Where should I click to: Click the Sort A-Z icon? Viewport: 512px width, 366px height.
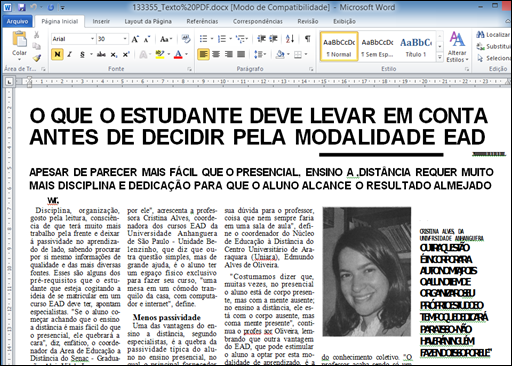(290, 39)
